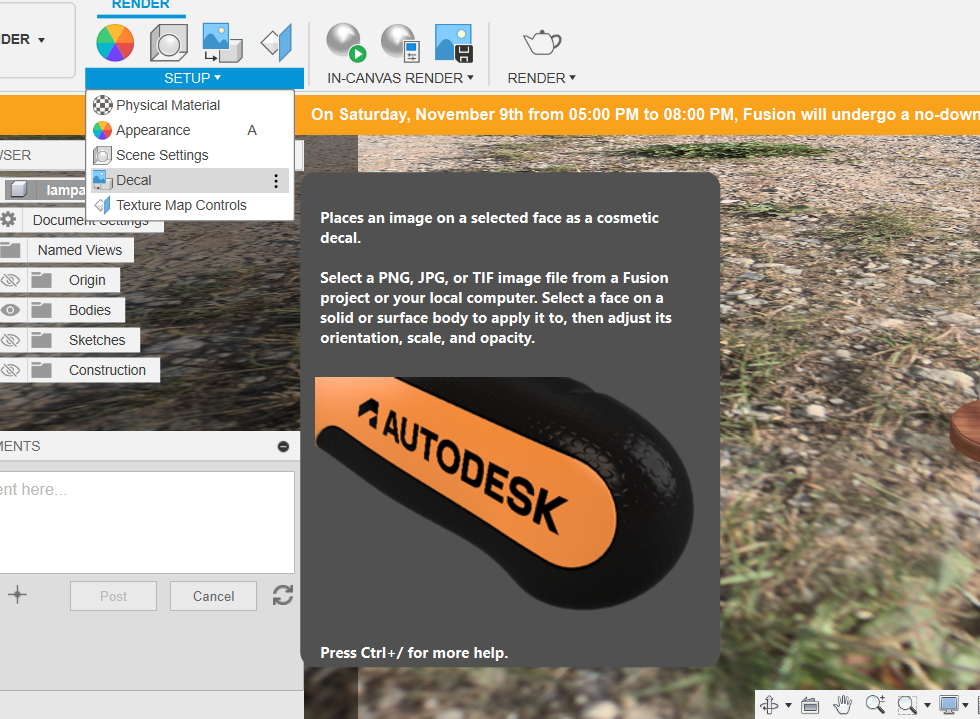Click the Appearance menu entry icon
Image resolution: width=980 pixels, height=719 pixels.
(102, 130)
